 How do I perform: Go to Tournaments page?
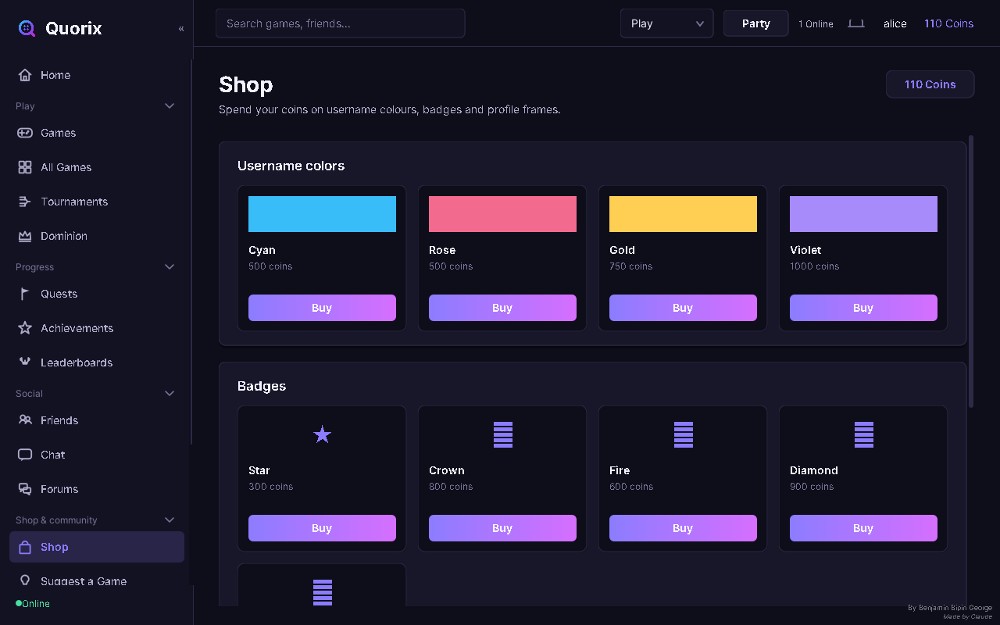tap(97, 202)
